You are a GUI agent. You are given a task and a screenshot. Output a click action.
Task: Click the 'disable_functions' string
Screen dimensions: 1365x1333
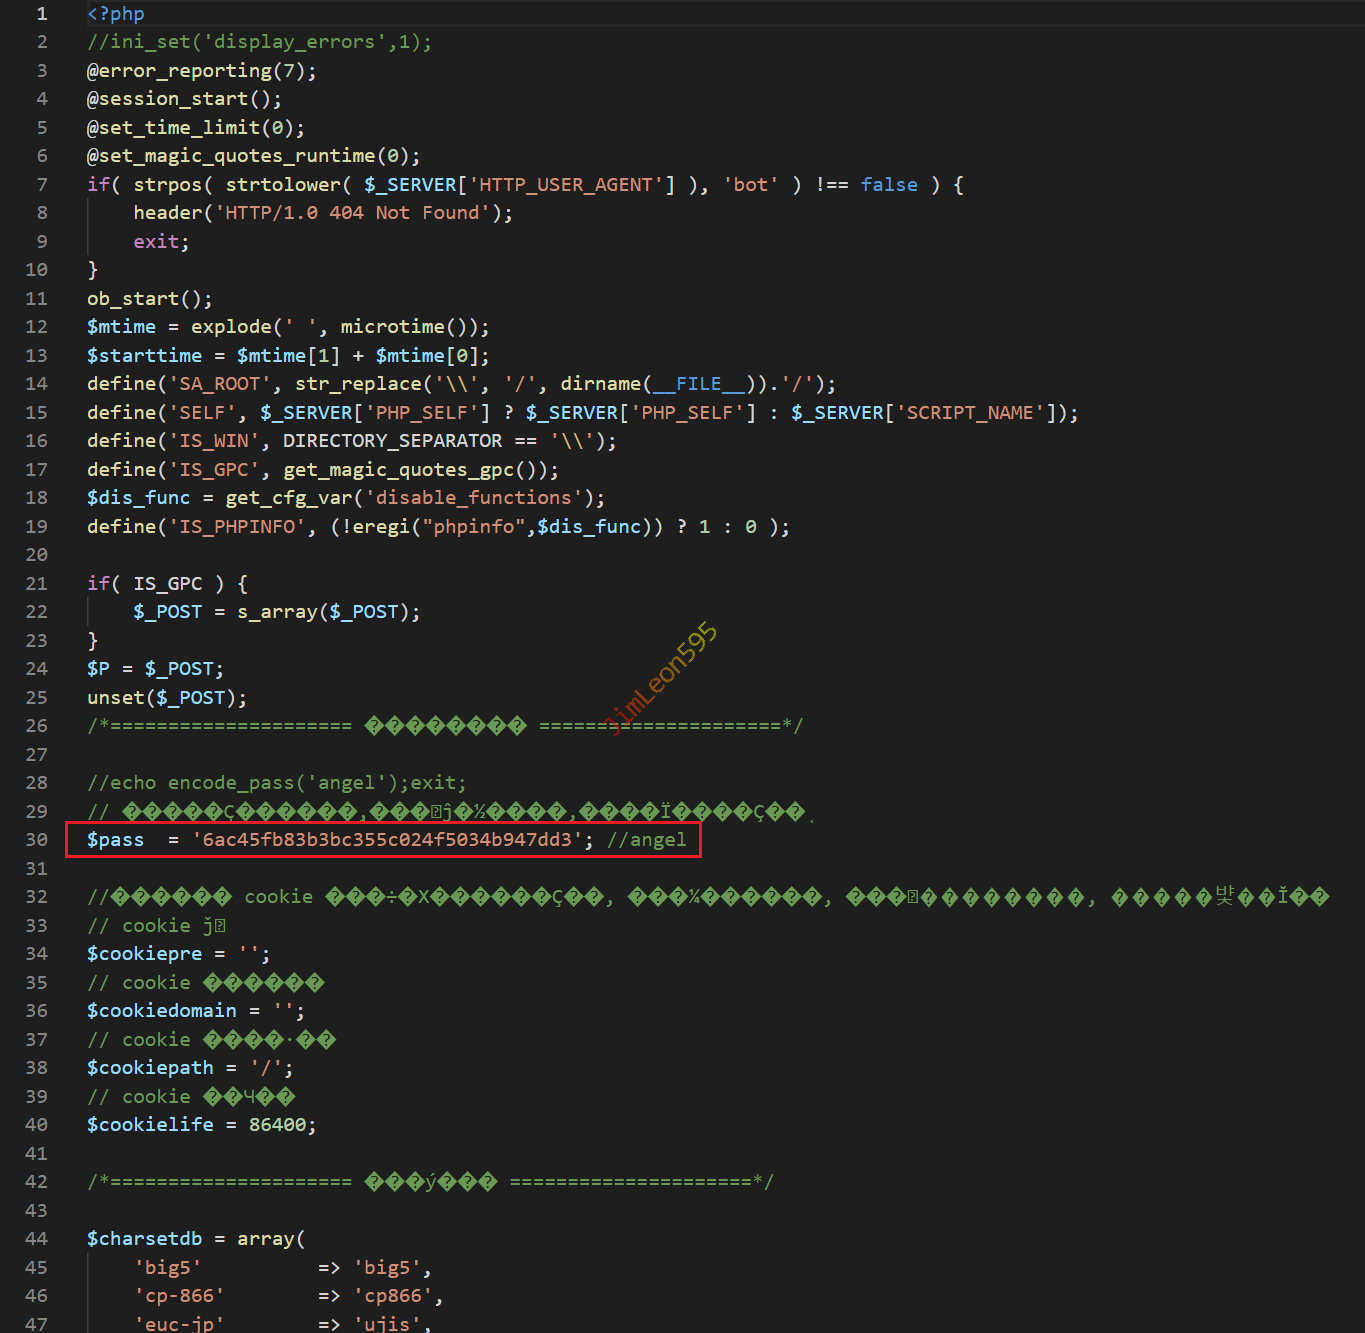pos(474,498)
